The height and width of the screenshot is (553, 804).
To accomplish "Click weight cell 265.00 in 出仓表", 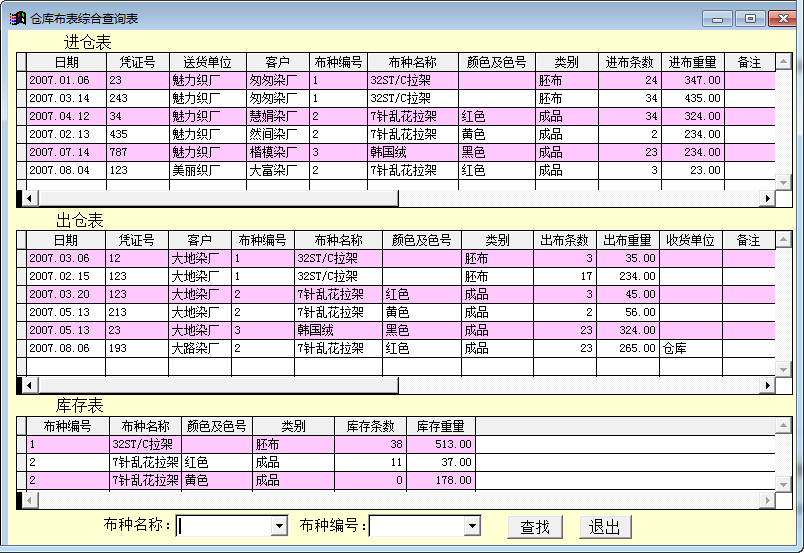I will click(x=628, y=348).
